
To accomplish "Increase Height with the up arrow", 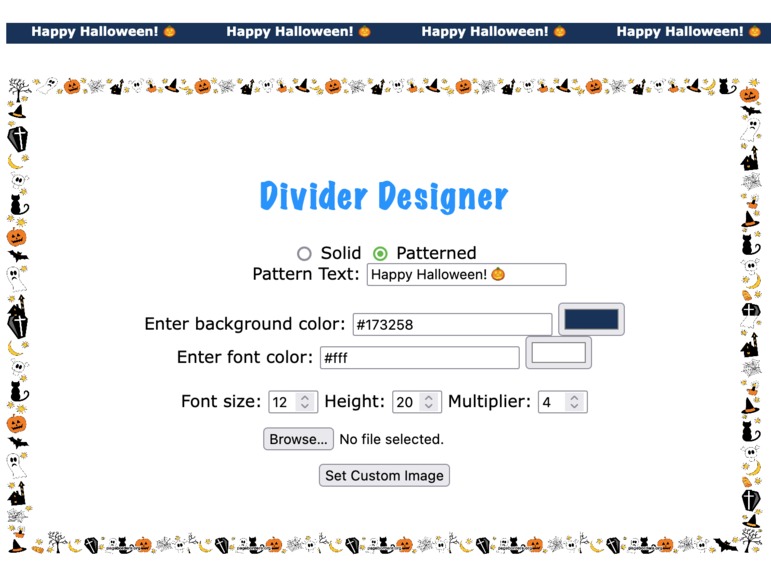I will pos(429,397).
